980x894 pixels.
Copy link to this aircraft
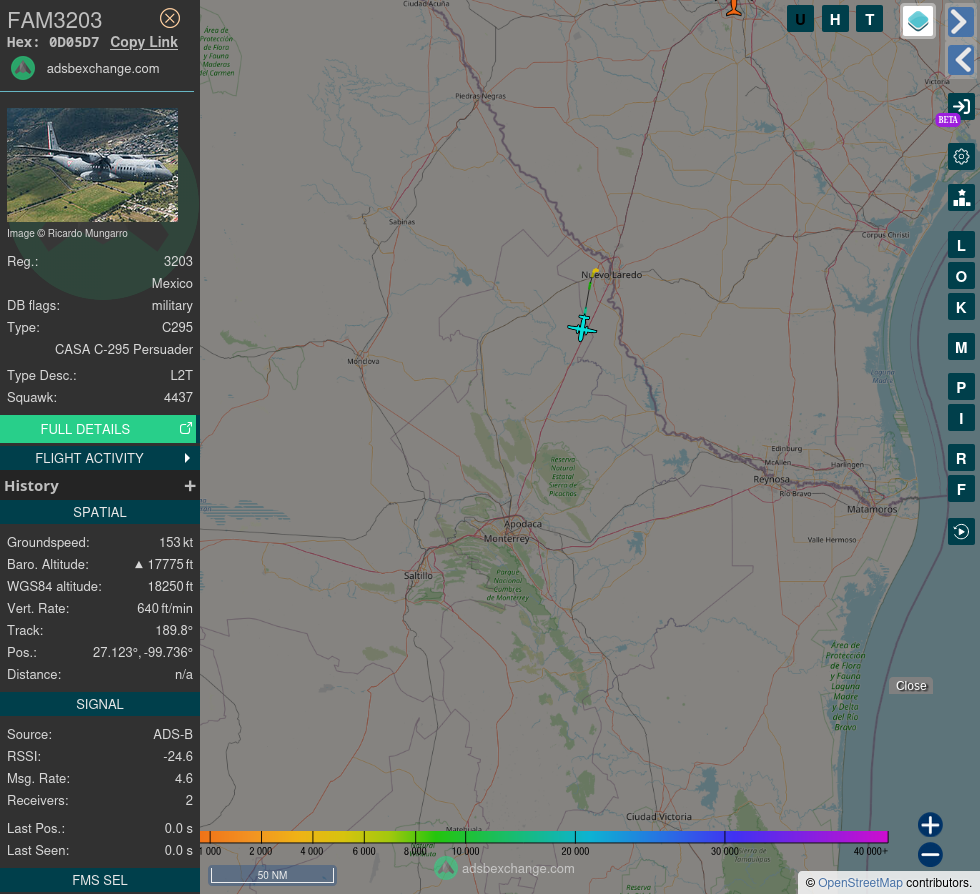[x=144, y=42]
